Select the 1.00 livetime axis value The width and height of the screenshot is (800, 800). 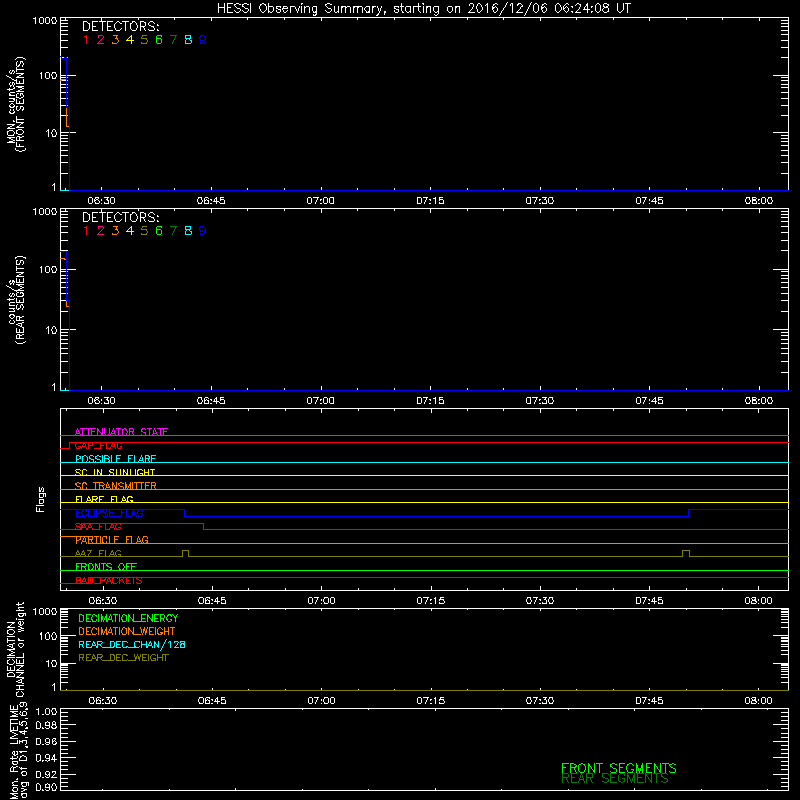pyautogui.click(x=46, y=712)
